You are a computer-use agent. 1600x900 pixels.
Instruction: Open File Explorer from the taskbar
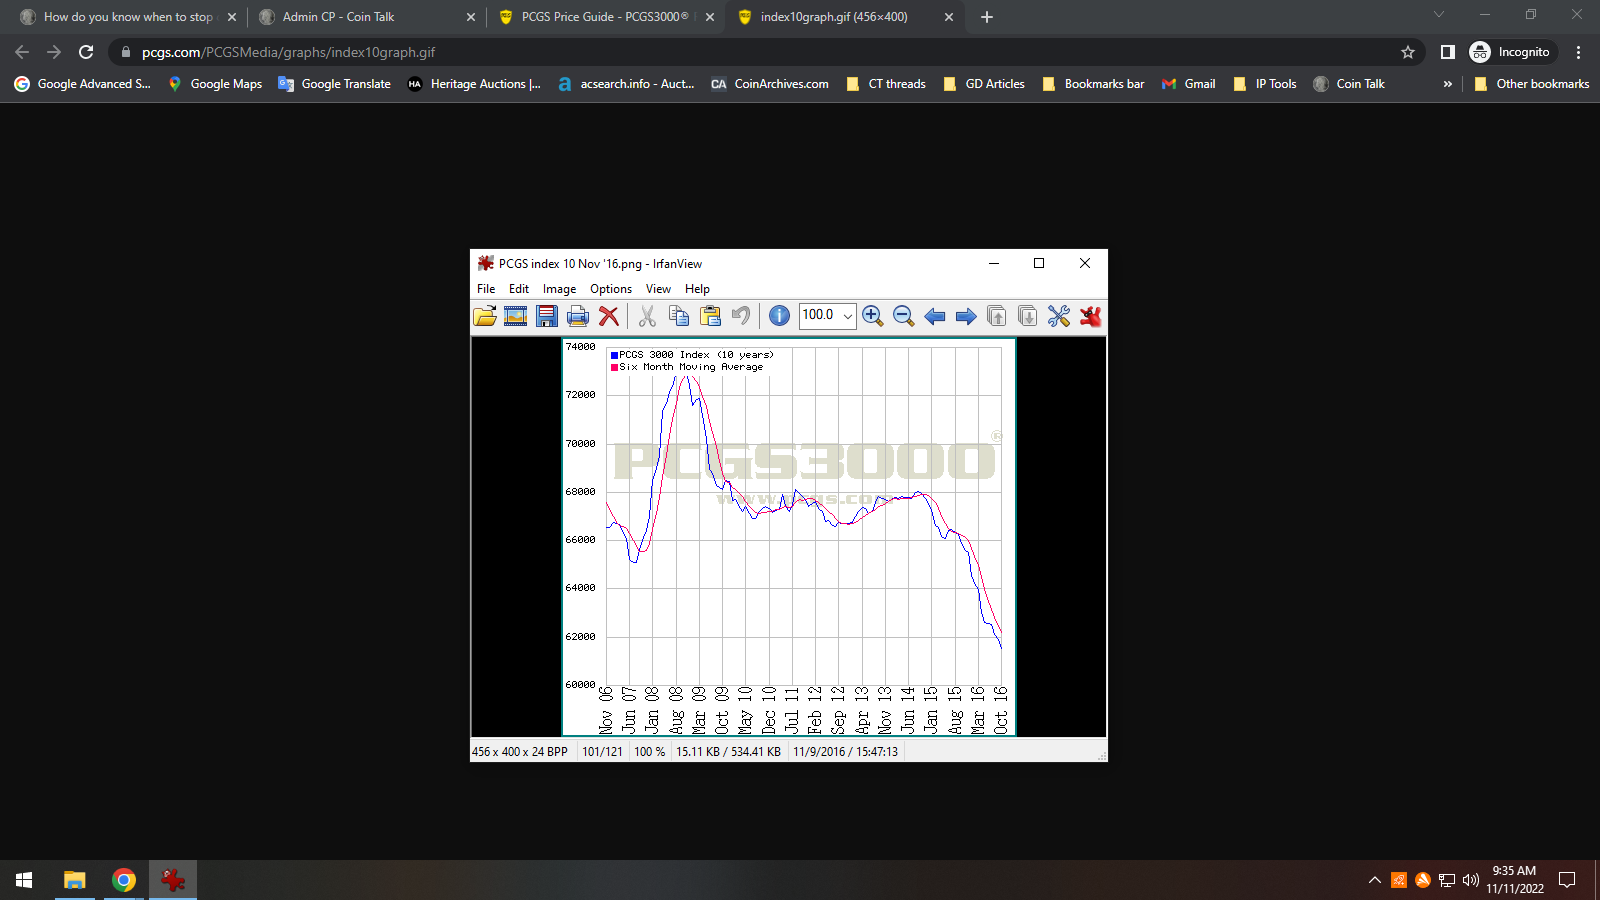75,880
